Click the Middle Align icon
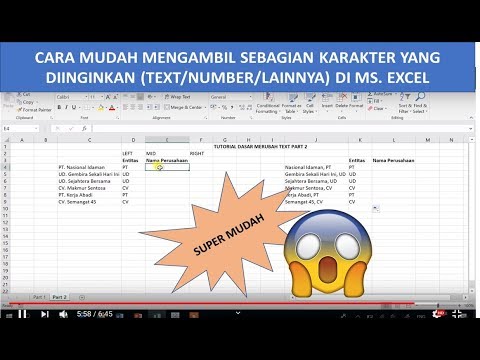Screen dimensions: 480x360 tap(133, 97)
